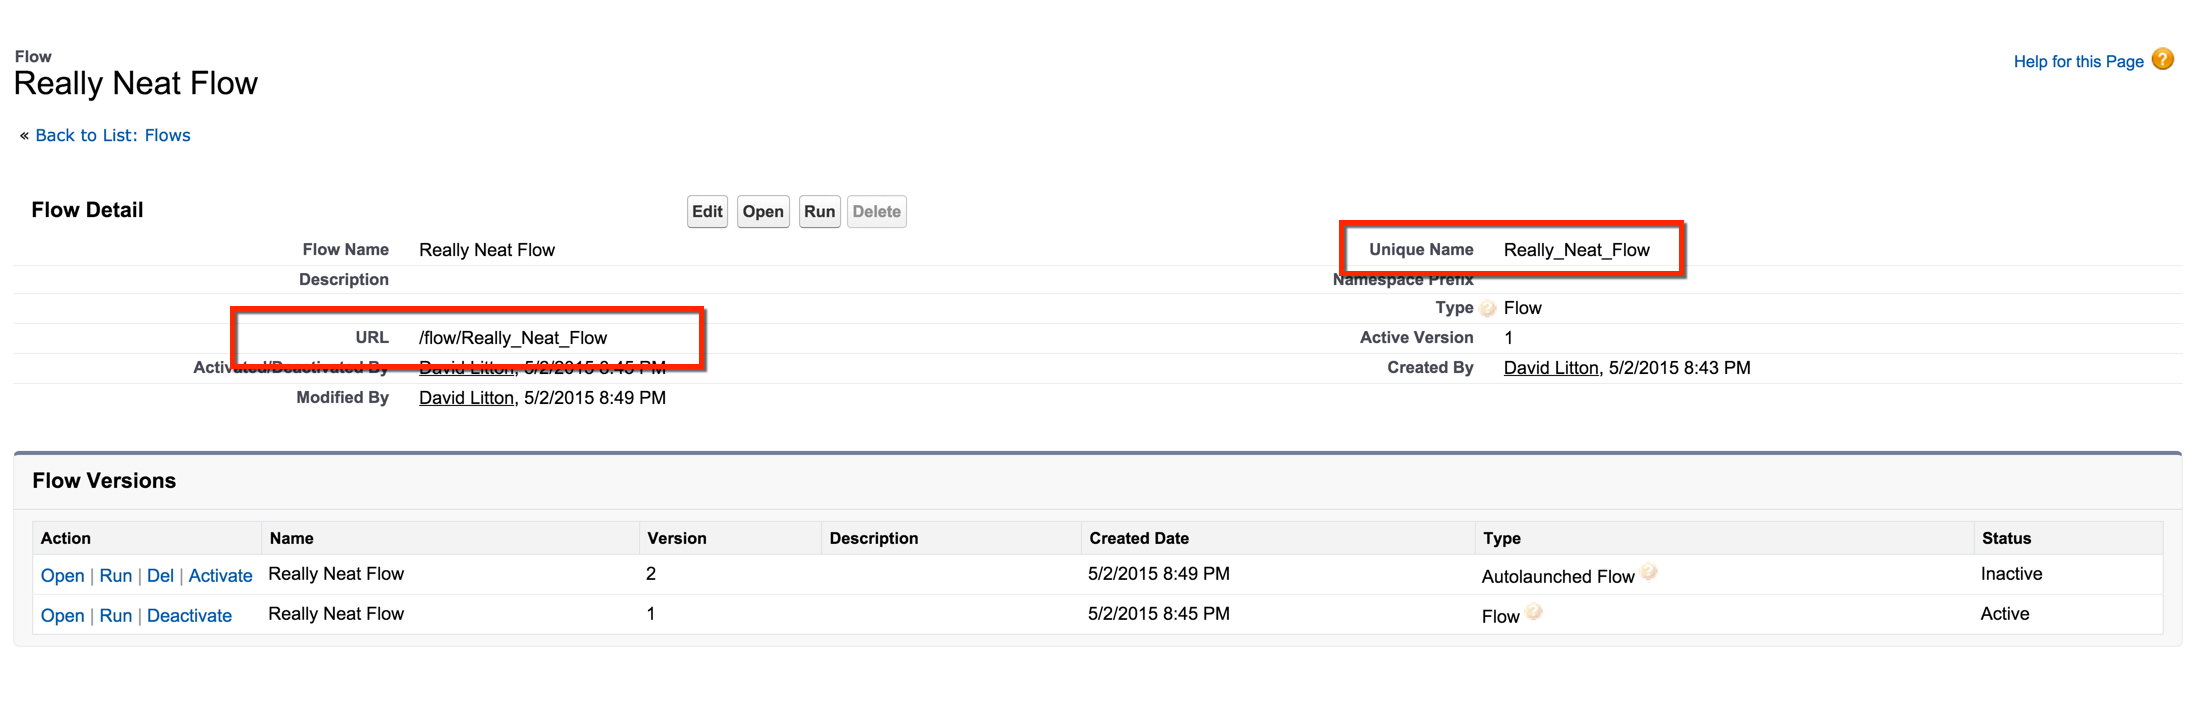The height and width of the screenshot is (721, 2192).
Task: Click the Delete button in Flow Detail
Action: coord(876,212)
